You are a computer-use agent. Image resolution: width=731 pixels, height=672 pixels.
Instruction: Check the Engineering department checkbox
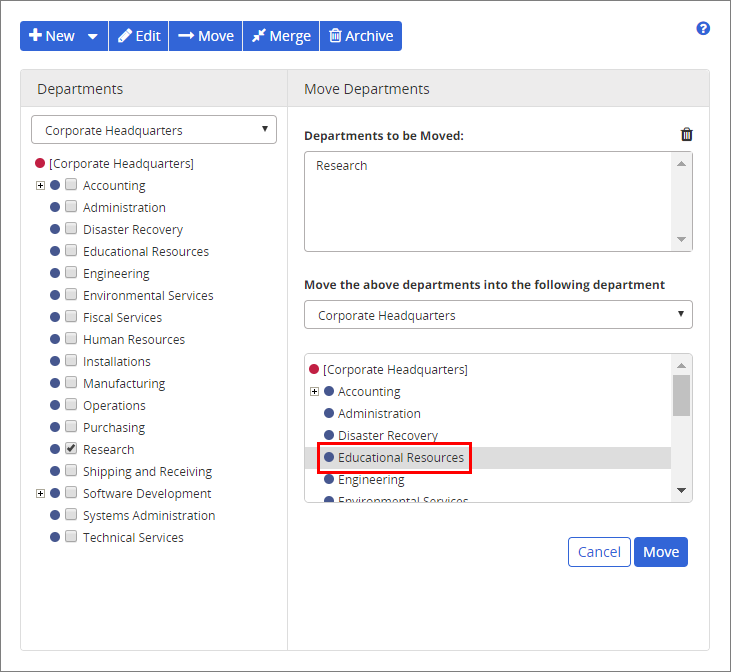pyautogui.click(x=71, y=273)
